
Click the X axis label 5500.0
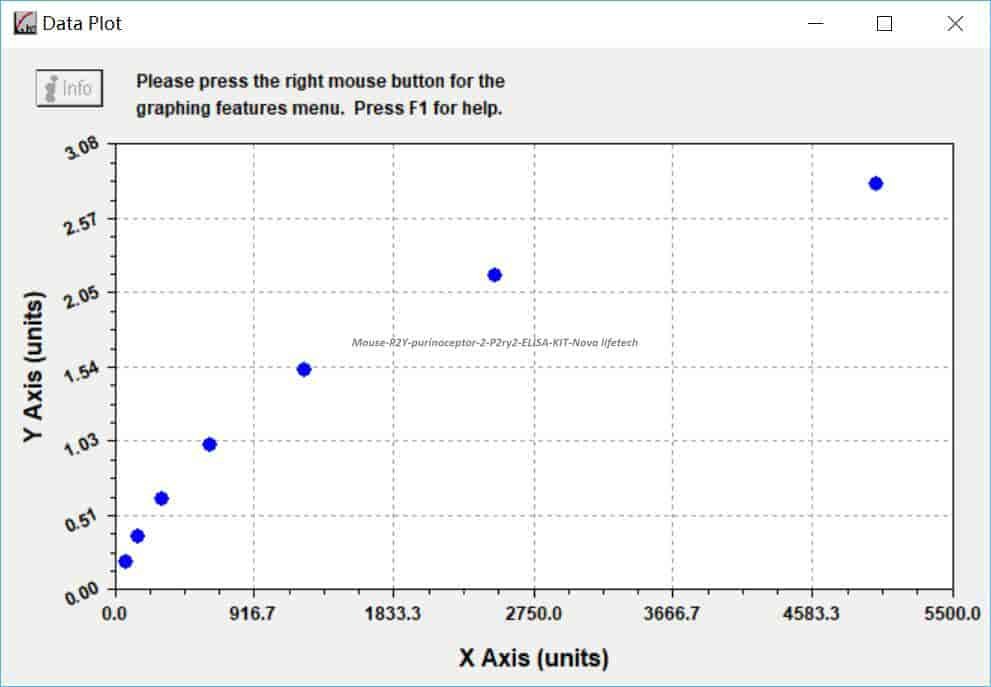(x=952, y=614)
